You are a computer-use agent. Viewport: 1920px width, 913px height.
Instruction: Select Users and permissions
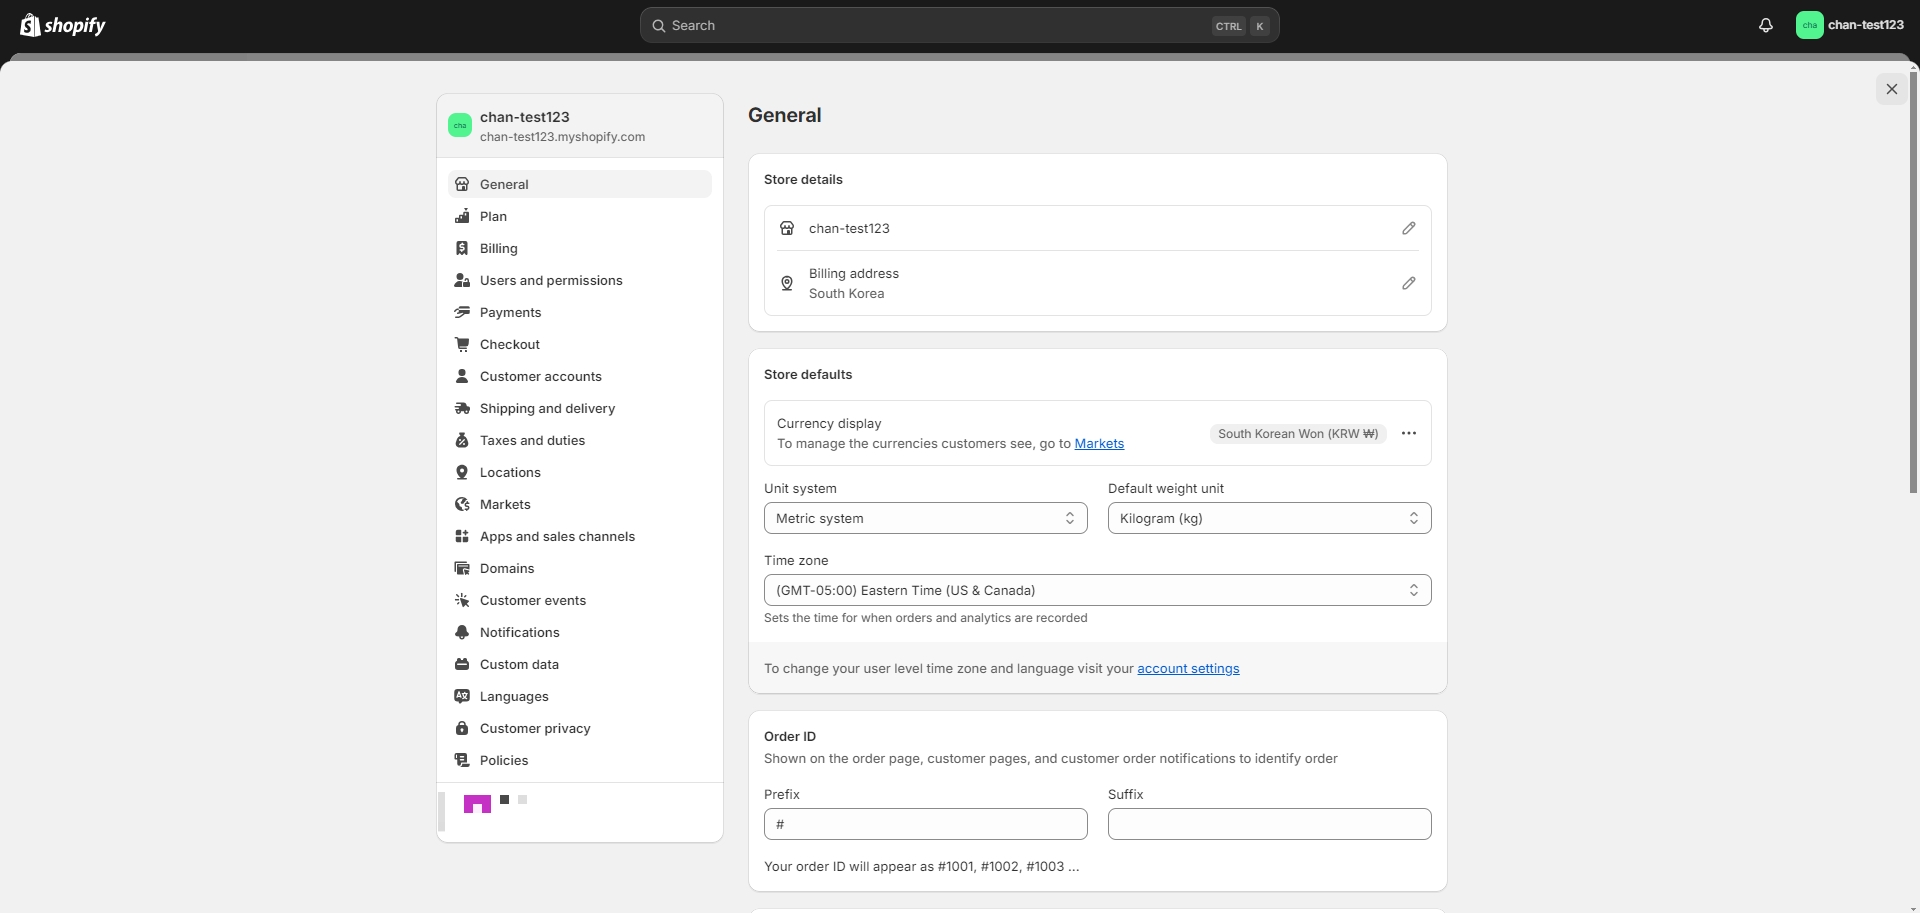pos(580,280)
